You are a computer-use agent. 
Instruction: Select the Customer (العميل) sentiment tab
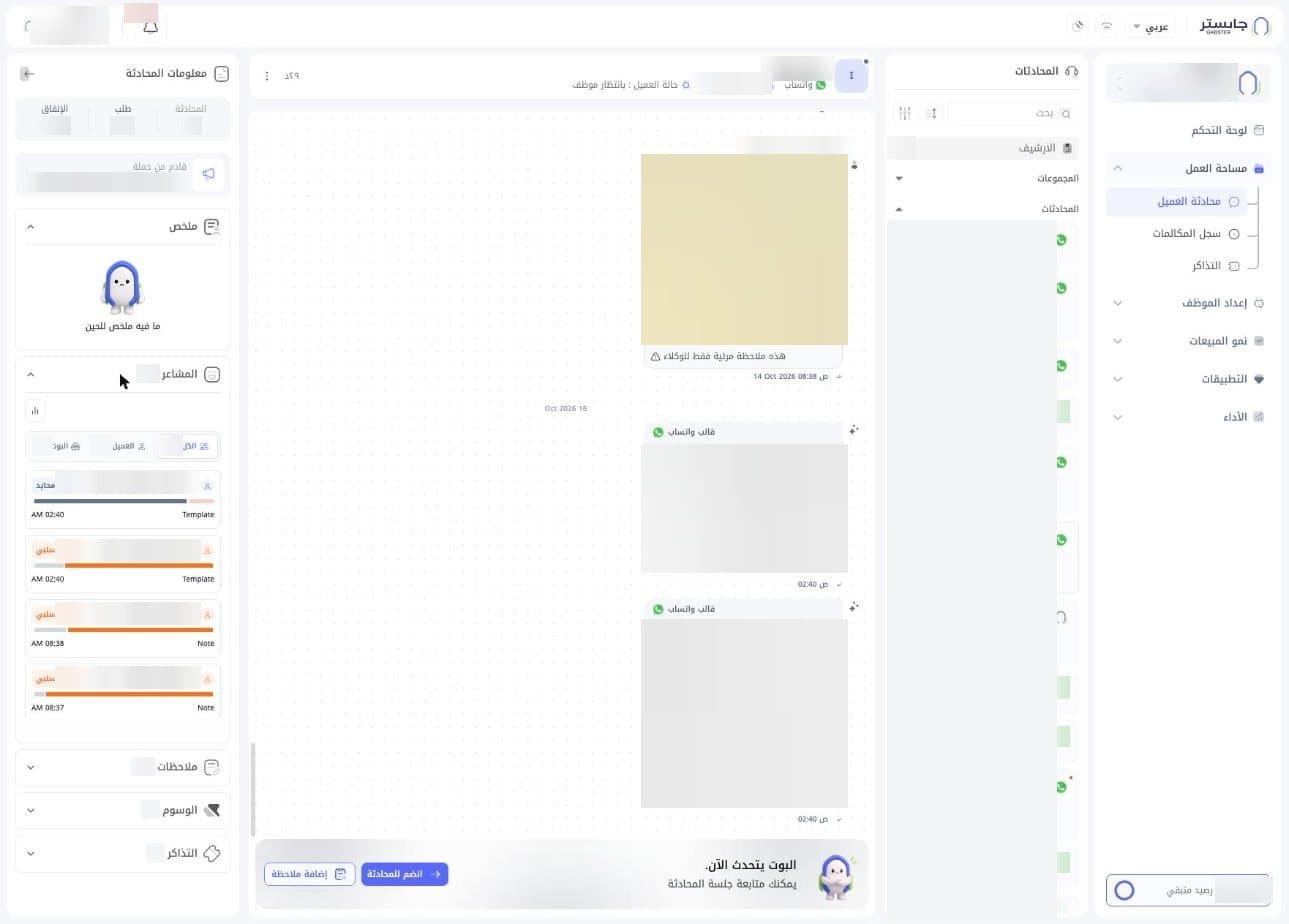coord(127,446)
